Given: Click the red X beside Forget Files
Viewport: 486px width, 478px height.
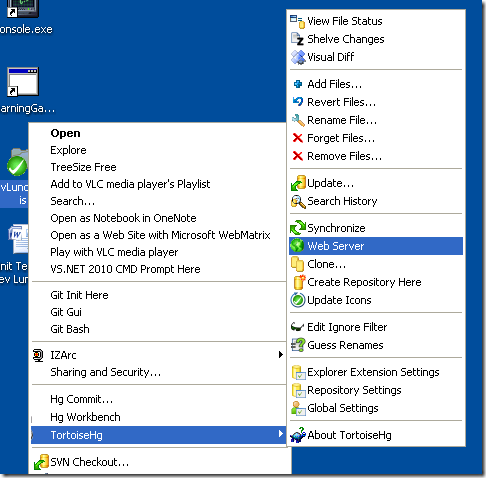Looking at the screenshot, I should (298, 138).
